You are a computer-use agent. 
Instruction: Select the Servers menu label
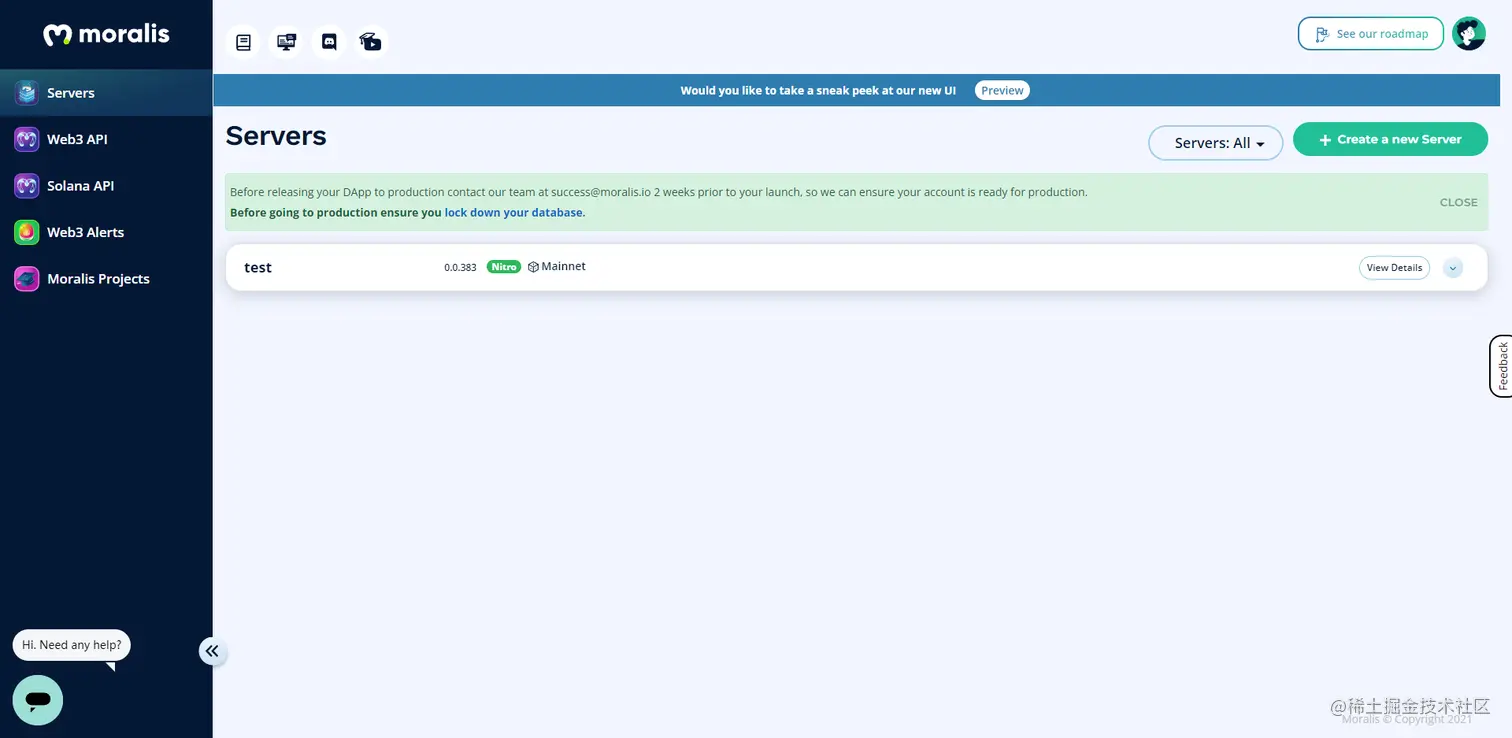point(71,93)
